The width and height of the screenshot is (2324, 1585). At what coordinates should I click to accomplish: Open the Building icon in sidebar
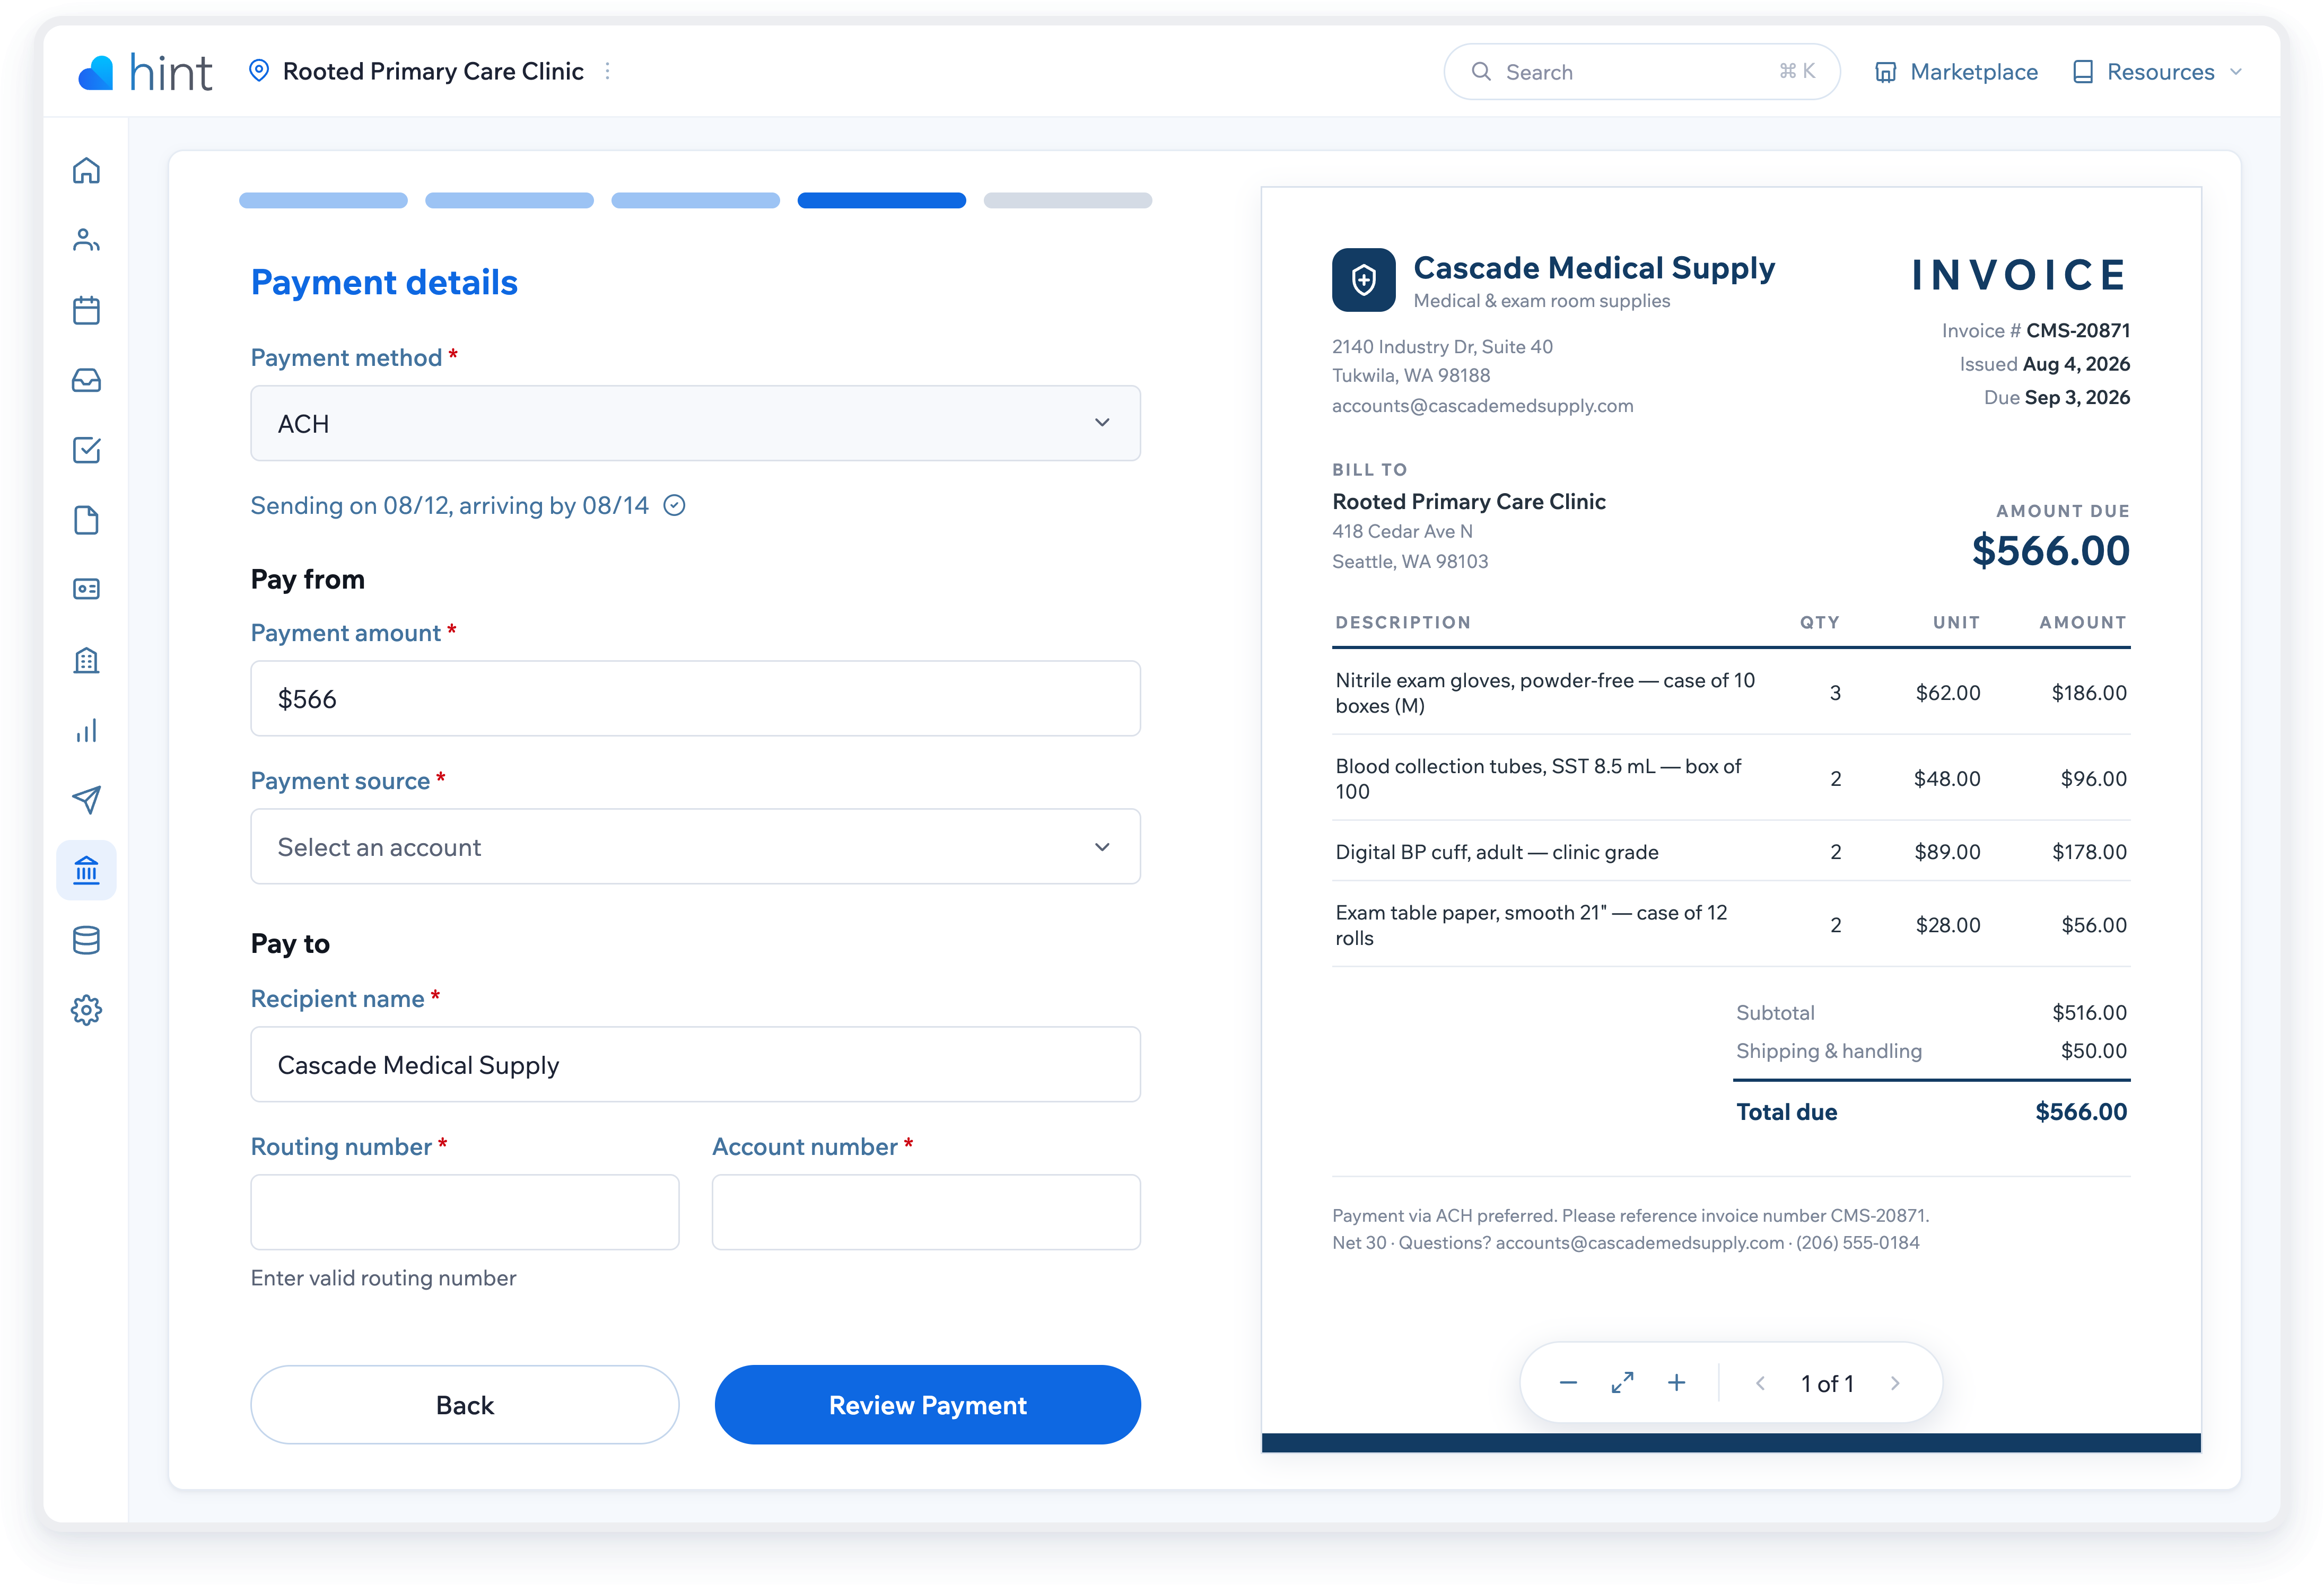[x=86, y=660]
